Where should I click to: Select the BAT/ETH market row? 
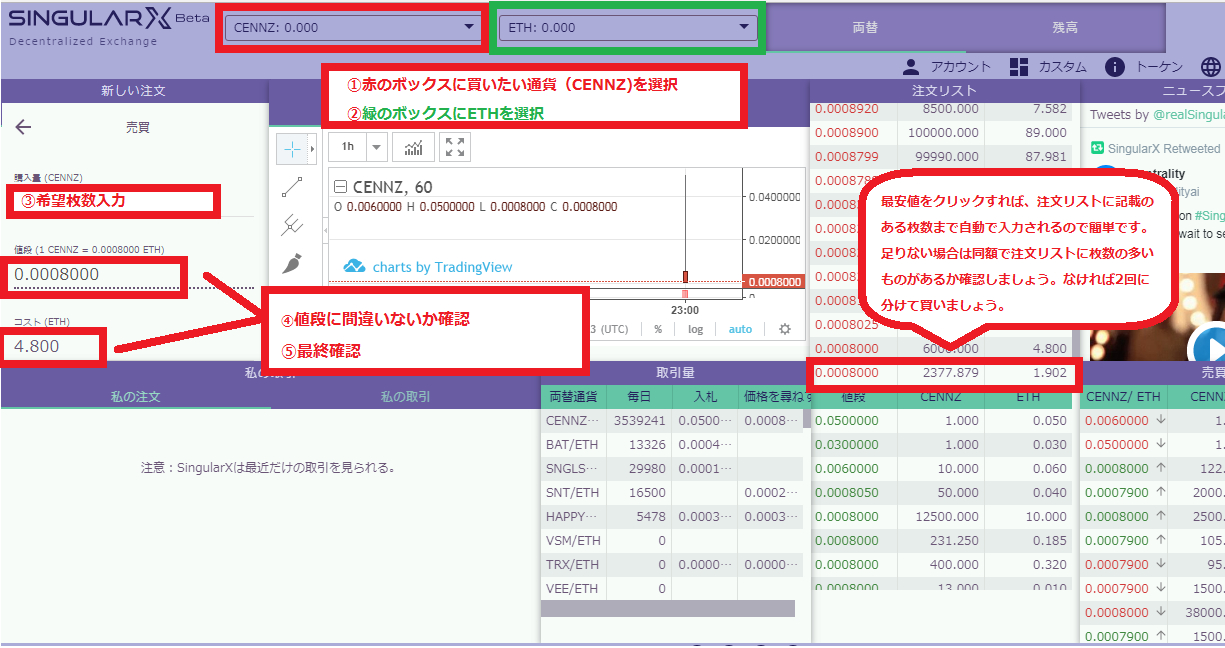pos(672,445)
